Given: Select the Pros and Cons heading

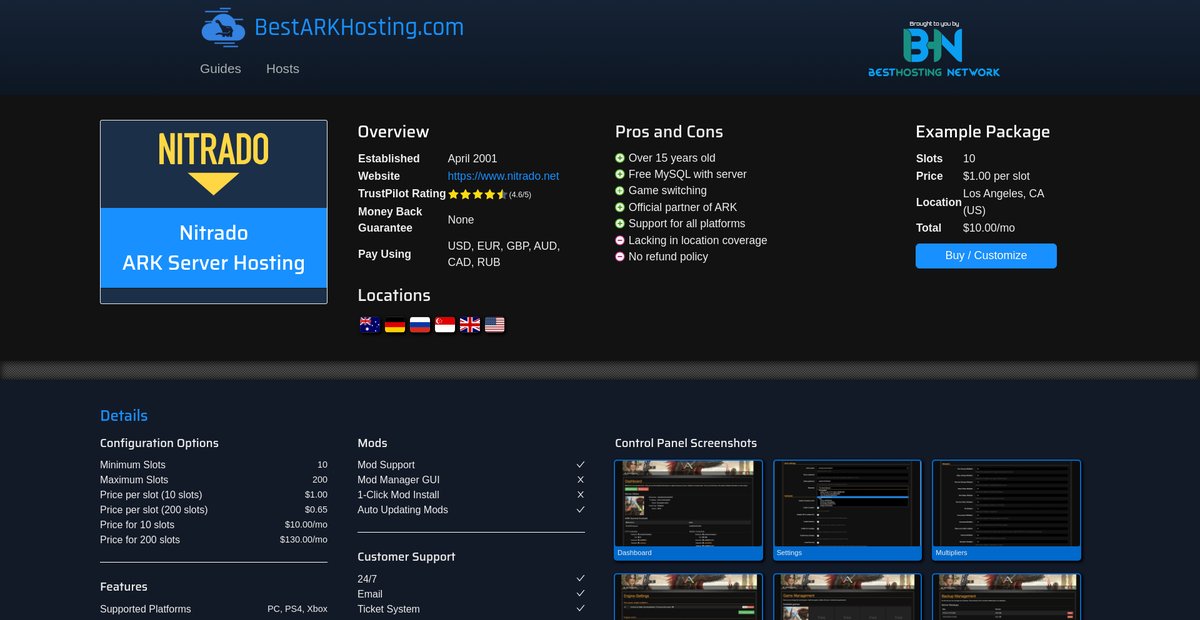Looking at the screenshot, I should pyautogui.click(x=669, y=132).
